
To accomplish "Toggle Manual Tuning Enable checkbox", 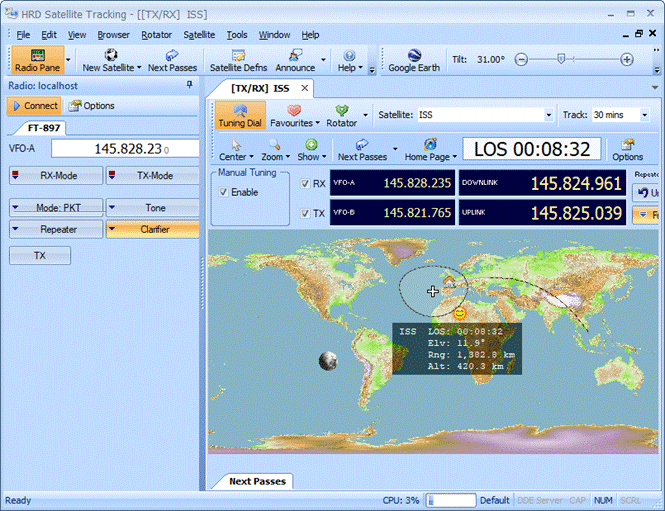I will coord(224,192).
